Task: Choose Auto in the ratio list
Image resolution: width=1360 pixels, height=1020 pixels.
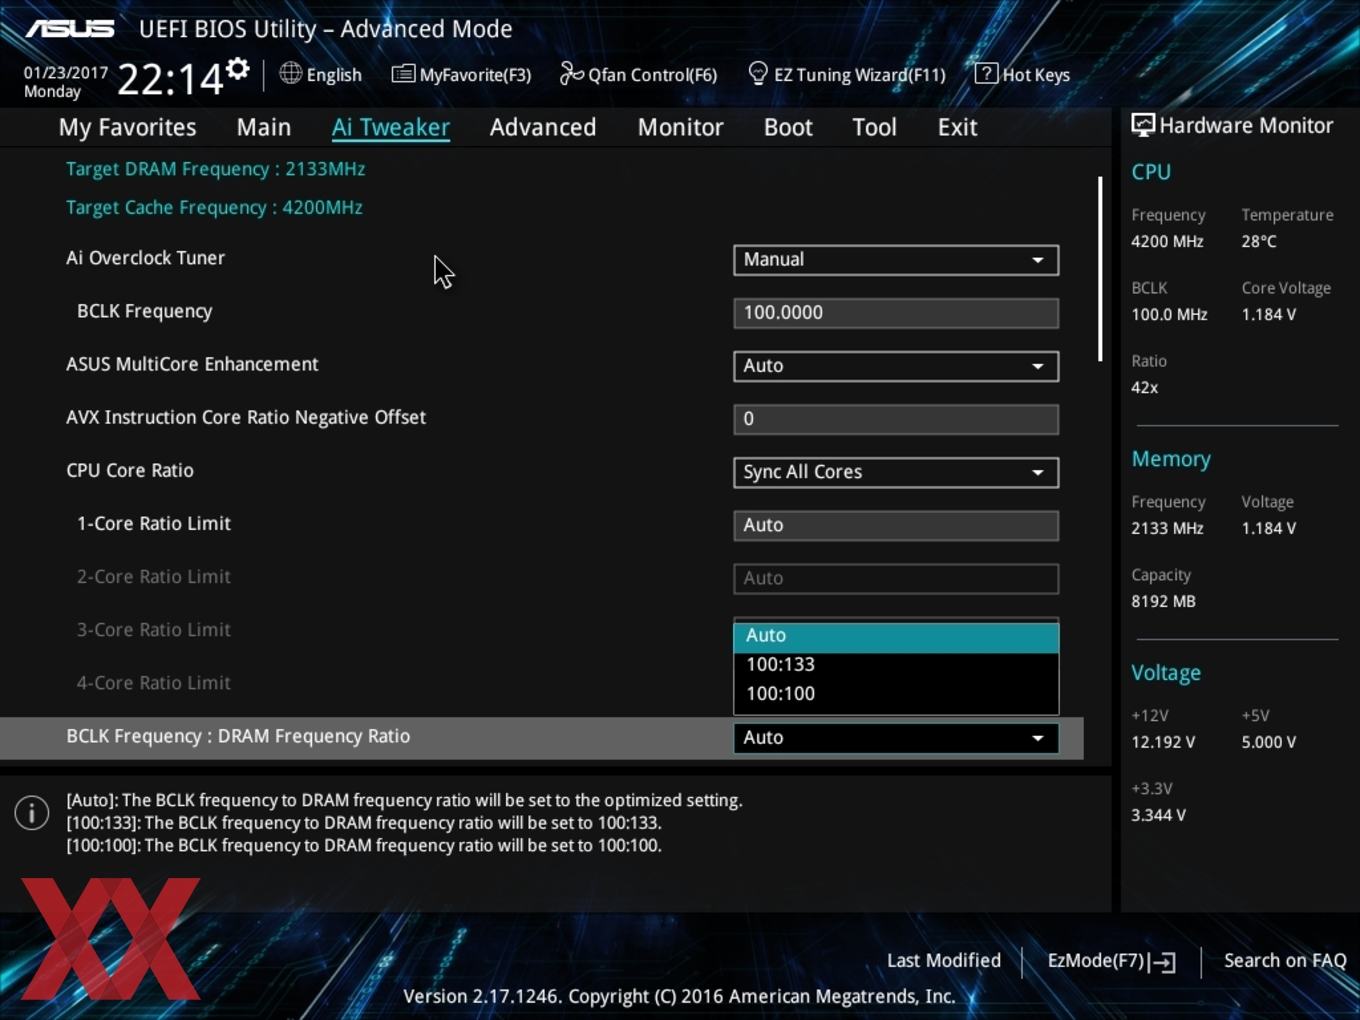Action: point(896,636)
